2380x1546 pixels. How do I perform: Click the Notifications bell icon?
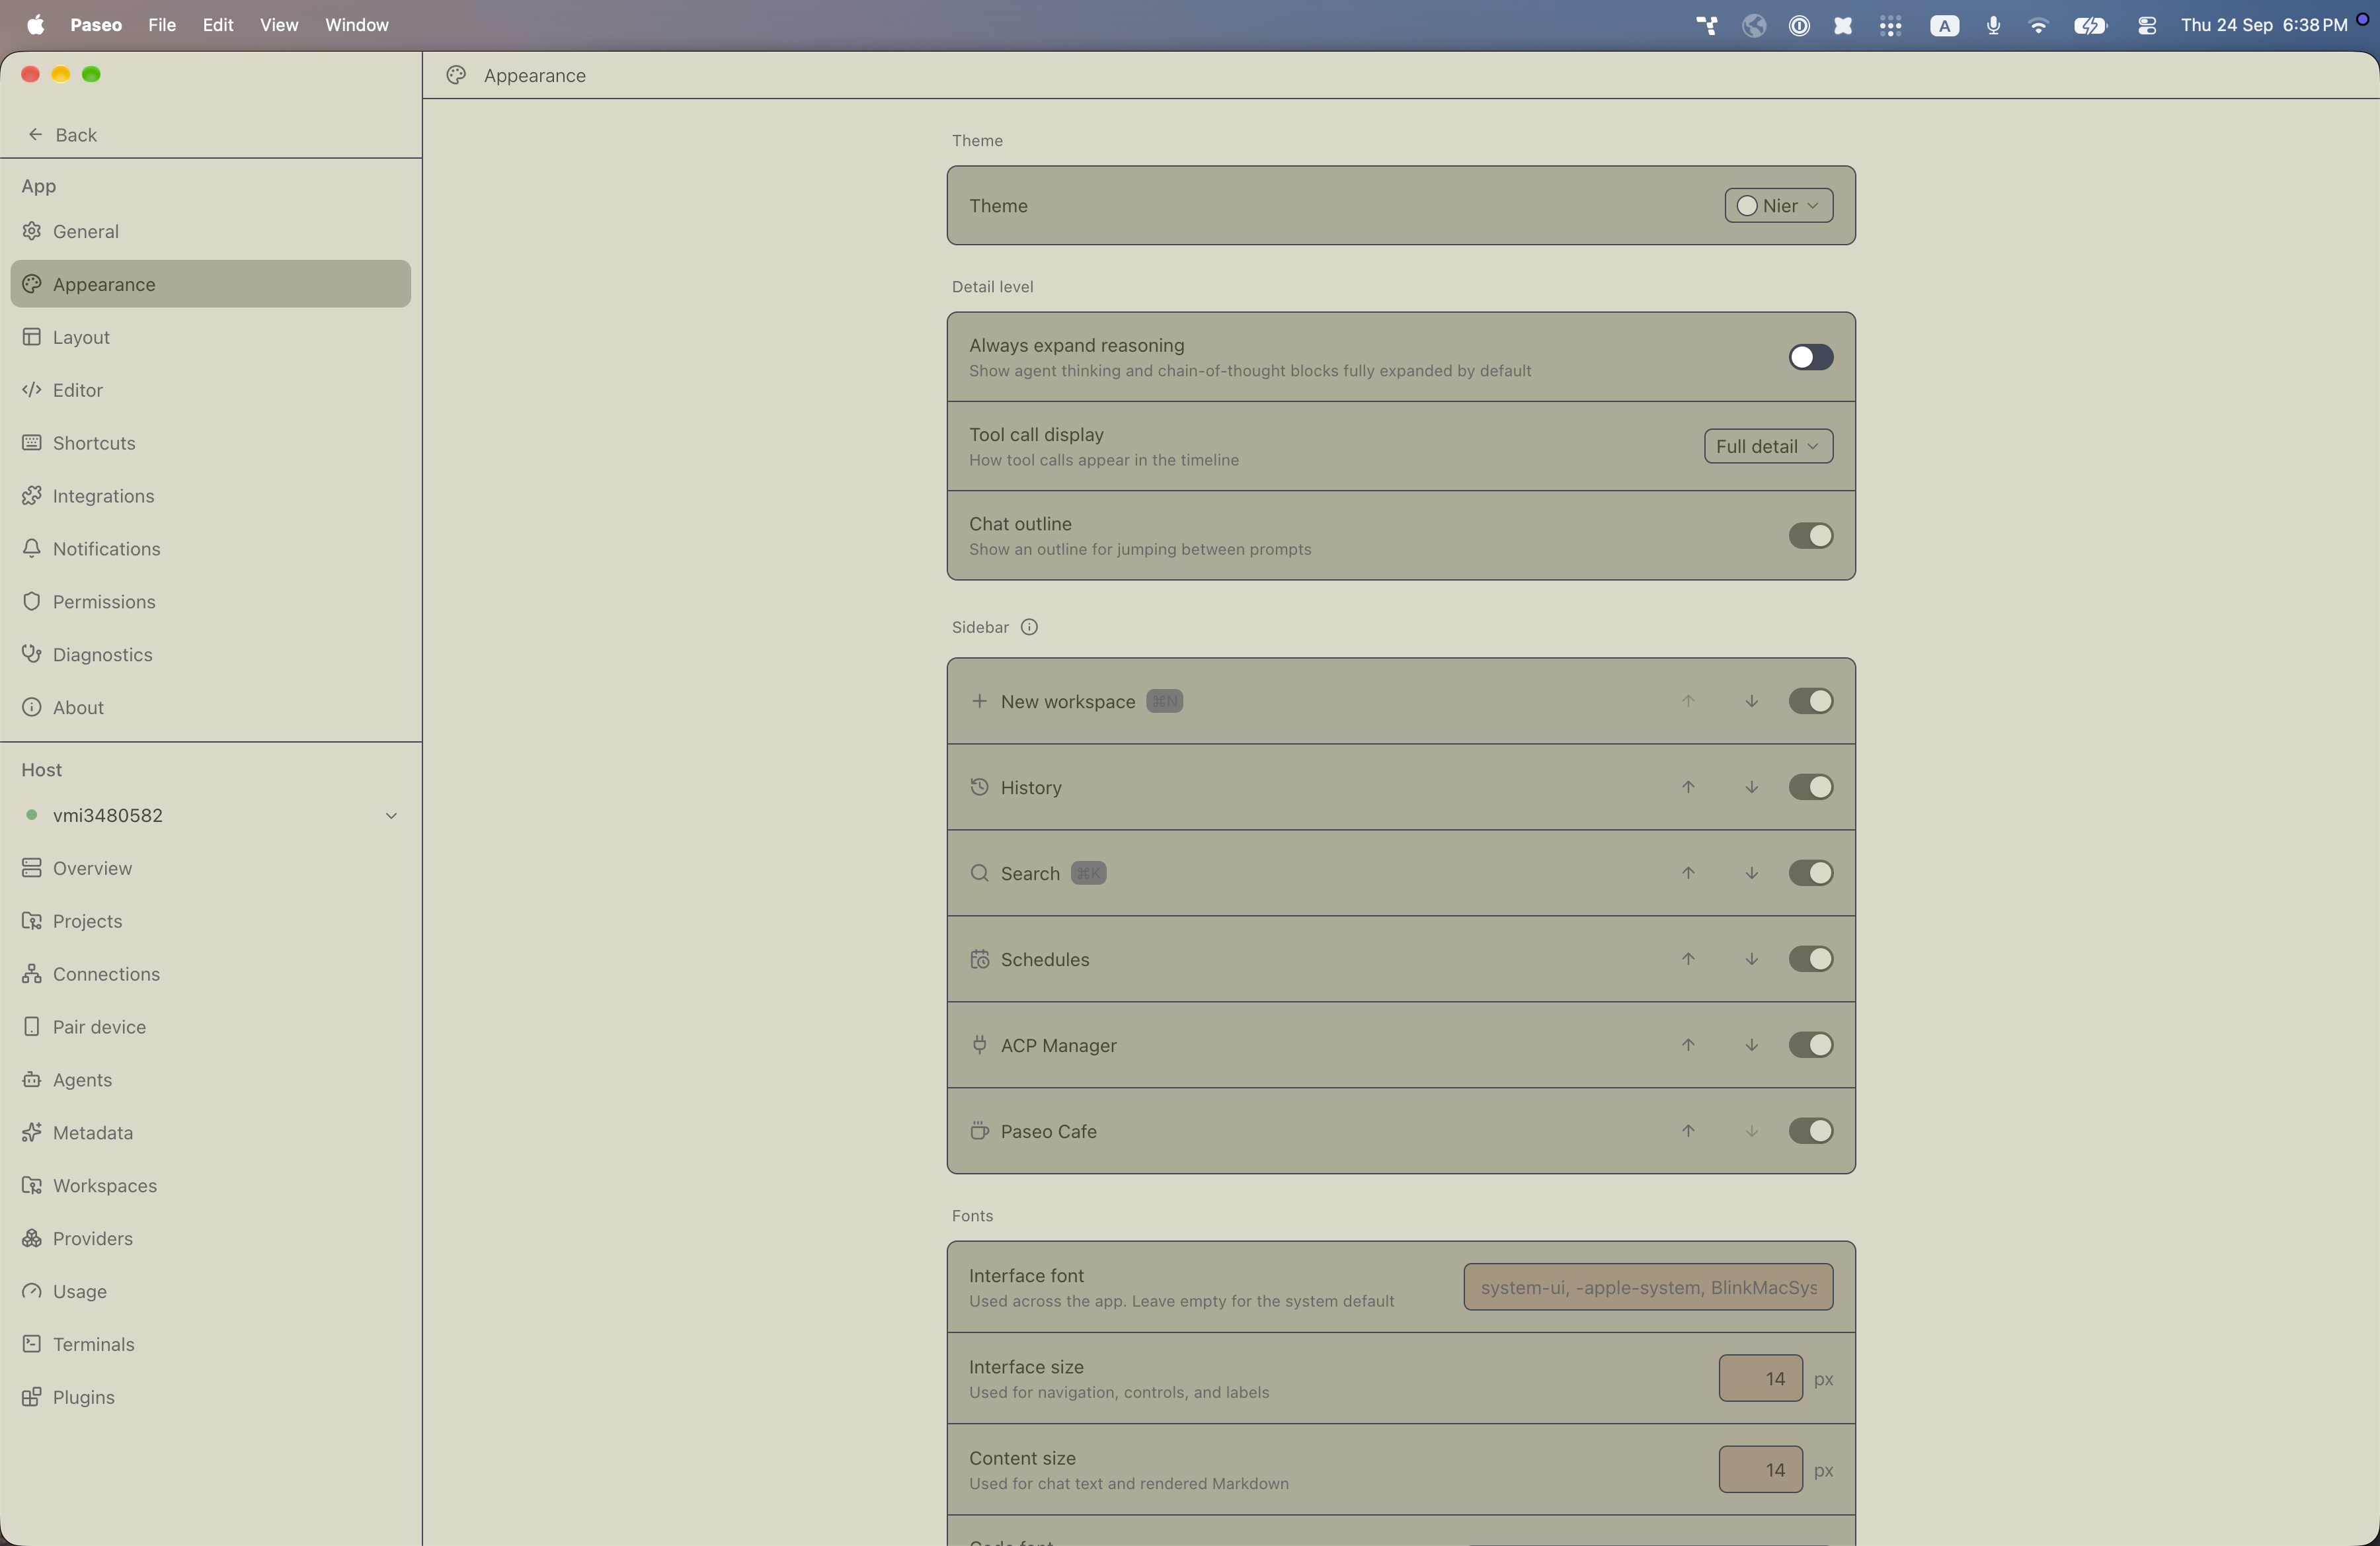[32, 549]
